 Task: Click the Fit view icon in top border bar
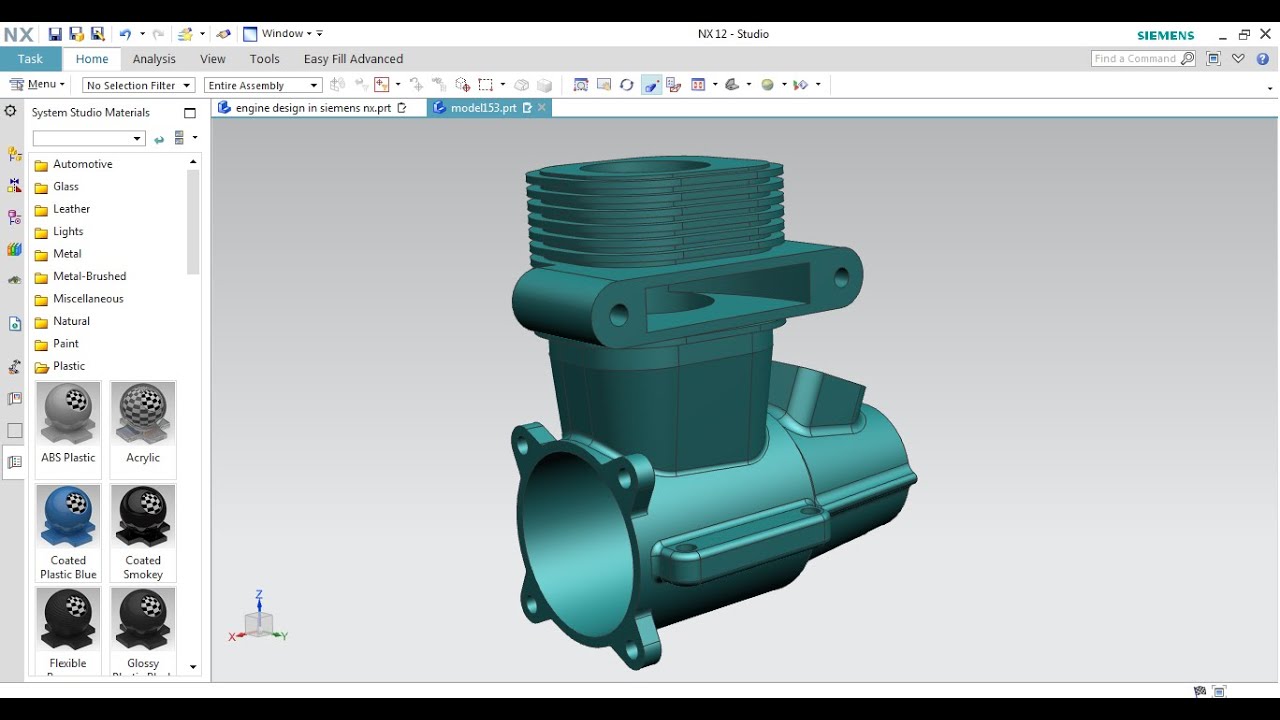click(x=580, y=85)
